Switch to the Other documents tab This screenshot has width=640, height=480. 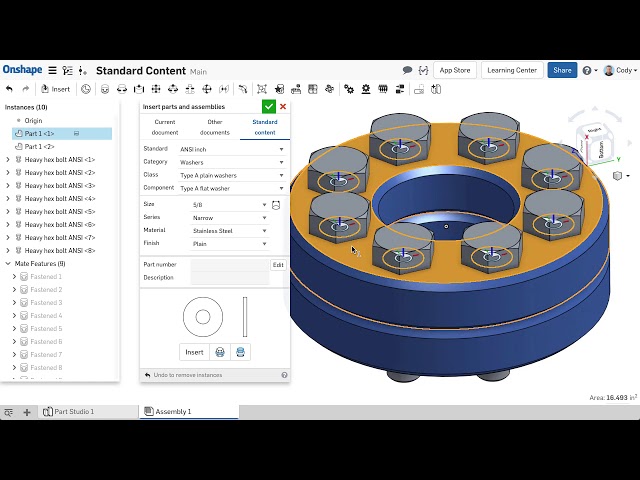215,127
